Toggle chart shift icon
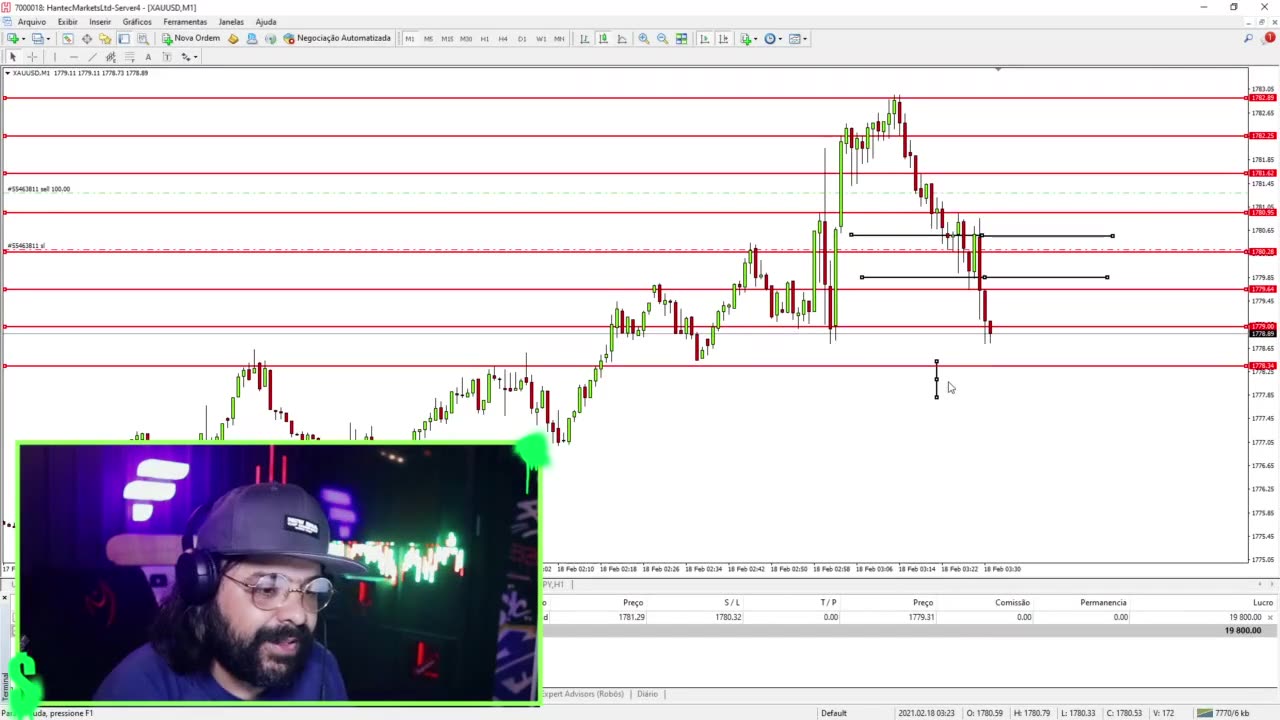The image size is (1280, 720). [723, 39]
